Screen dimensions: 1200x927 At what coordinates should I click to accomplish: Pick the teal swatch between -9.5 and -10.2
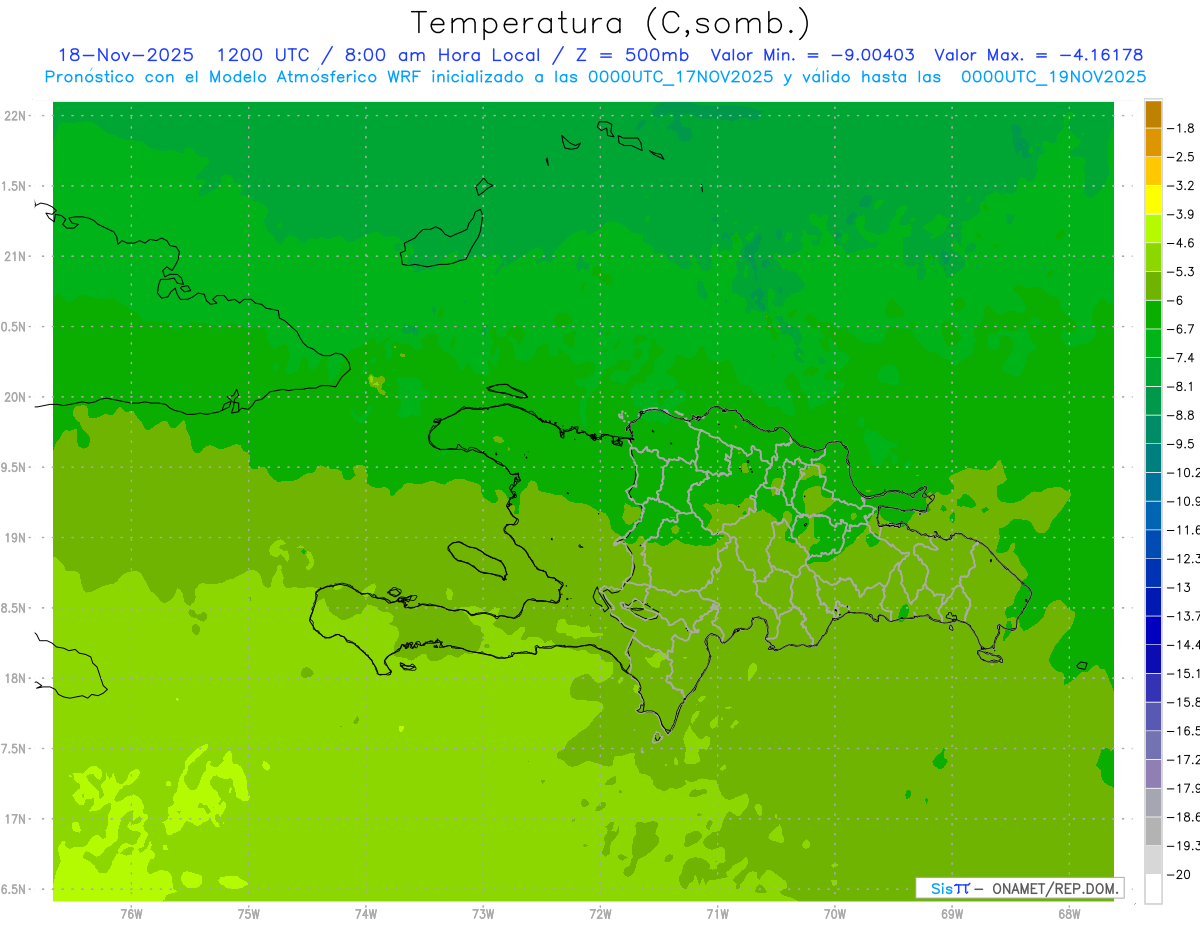[1153, 458]
